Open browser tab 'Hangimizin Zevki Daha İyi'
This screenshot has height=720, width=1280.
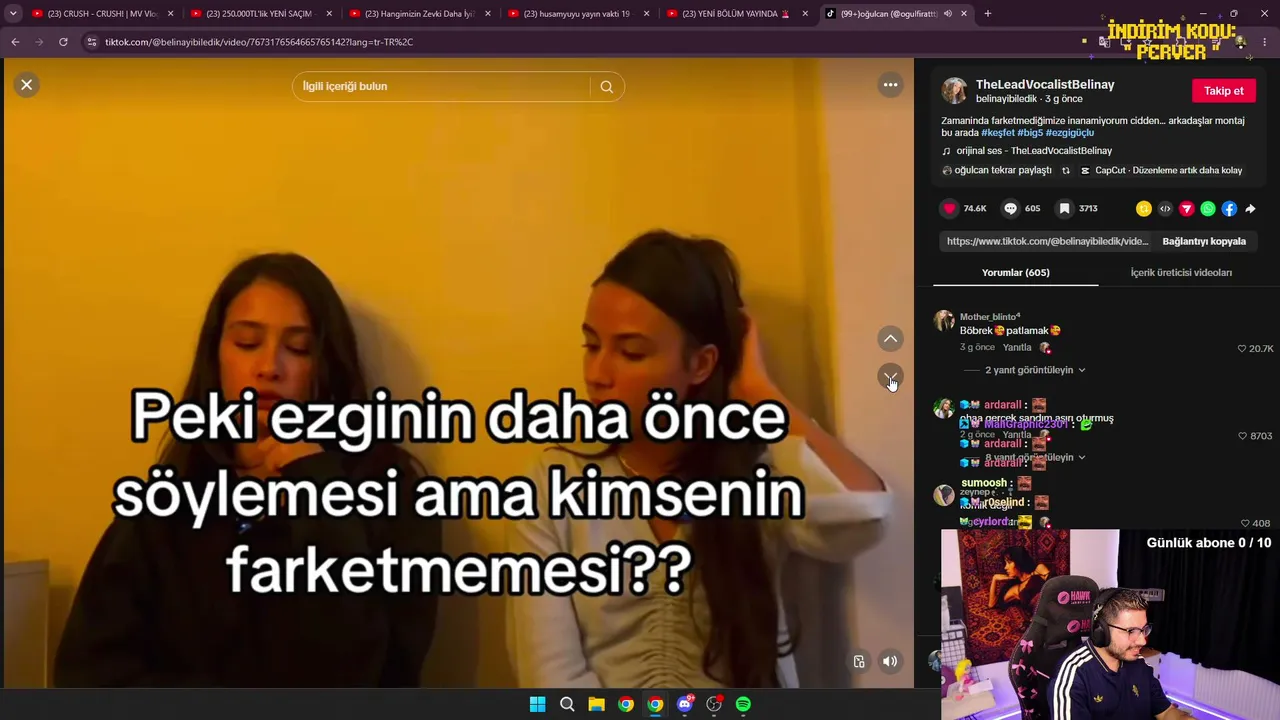[420, 14]
